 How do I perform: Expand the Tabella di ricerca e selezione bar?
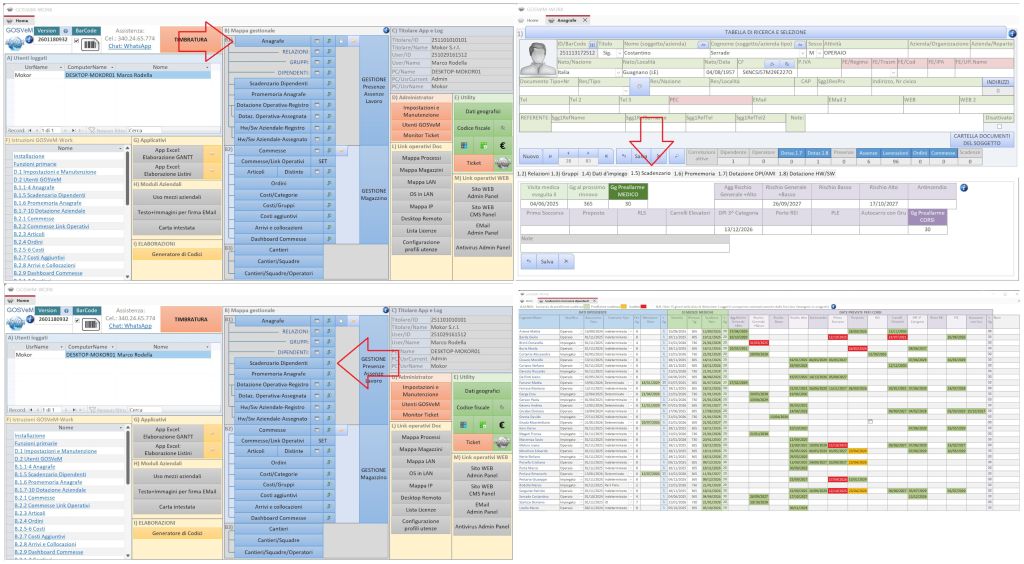coord(765,32)
